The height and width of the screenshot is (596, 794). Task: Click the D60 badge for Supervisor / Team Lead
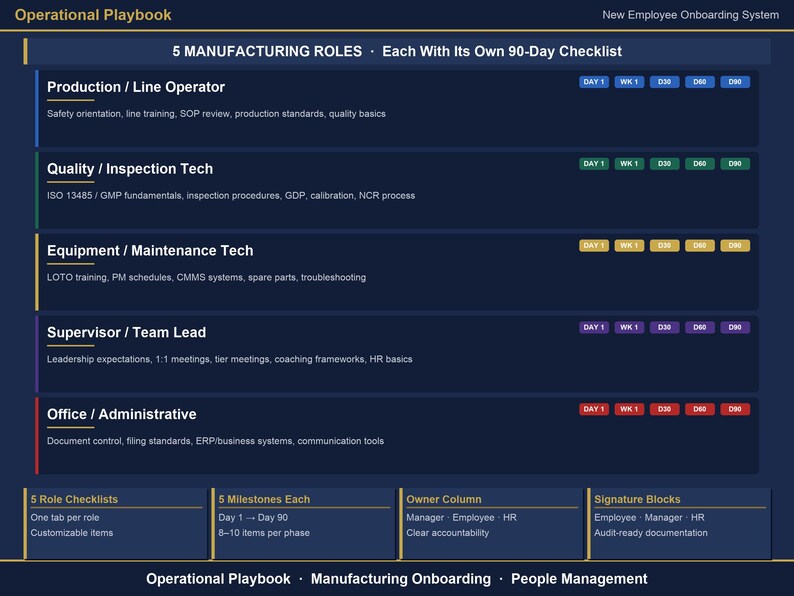[x=700, y=328]
